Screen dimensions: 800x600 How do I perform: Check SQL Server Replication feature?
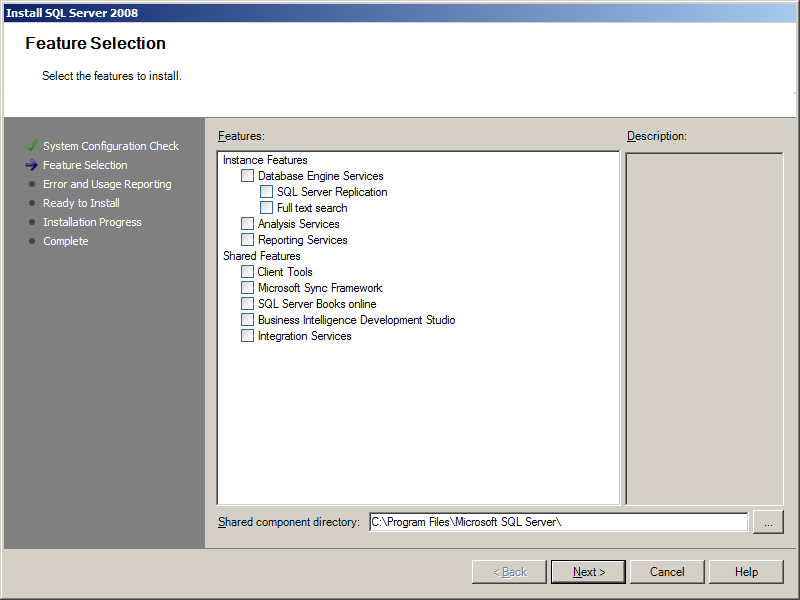[x=266, y=192]
